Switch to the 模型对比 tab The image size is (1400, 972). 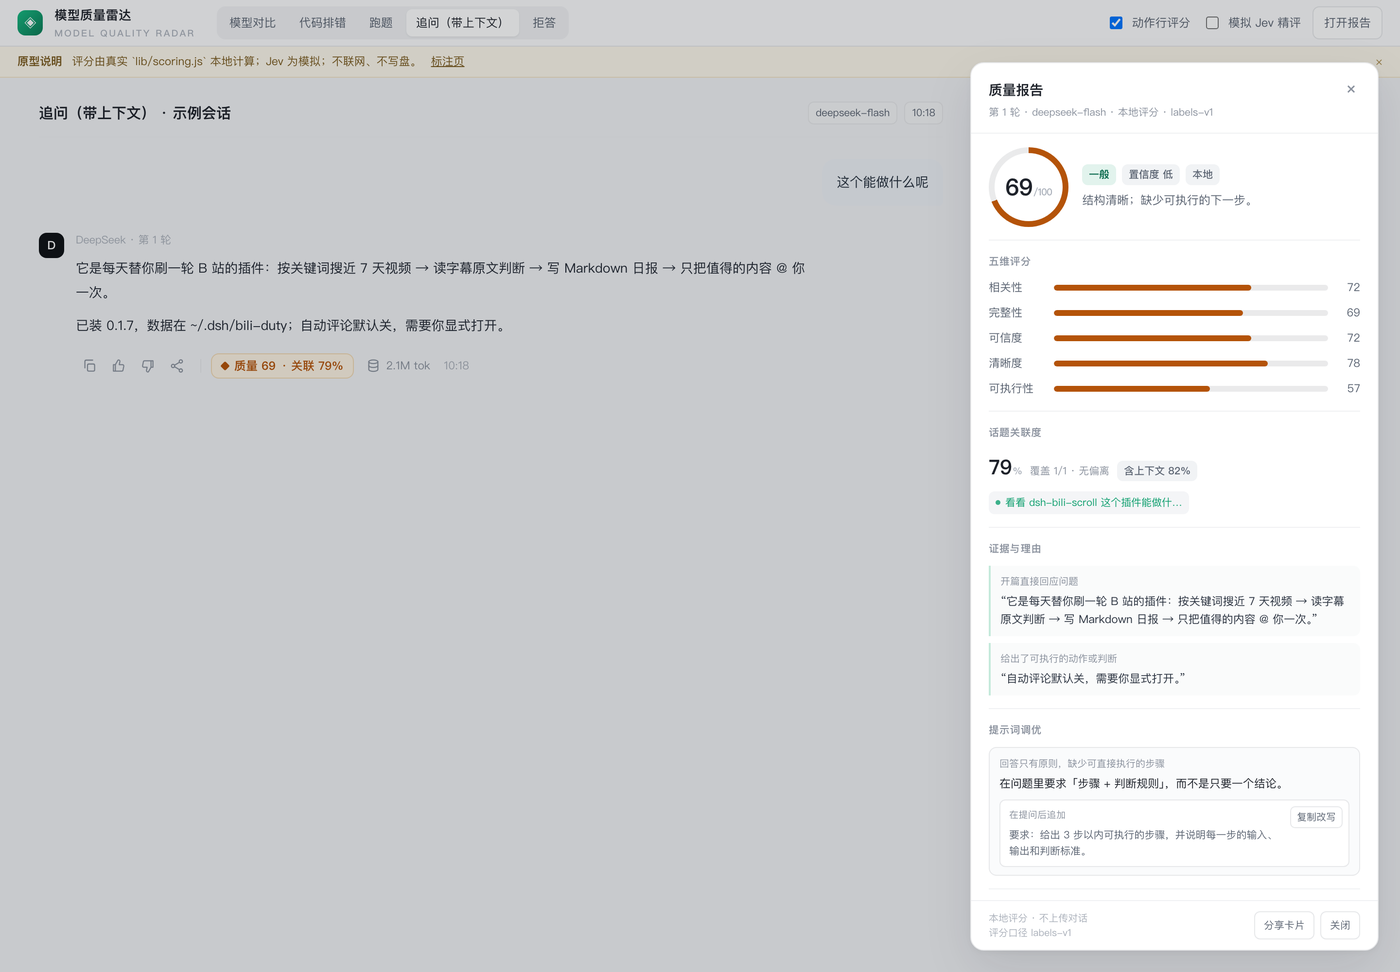click(253, 23)
